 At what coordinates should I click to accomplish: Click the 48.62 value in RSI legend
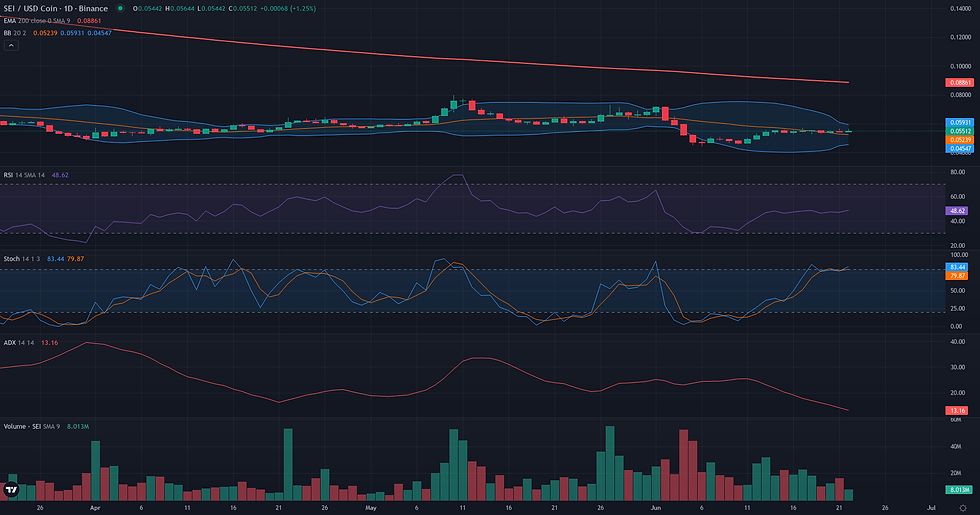(x=60, y=175)
